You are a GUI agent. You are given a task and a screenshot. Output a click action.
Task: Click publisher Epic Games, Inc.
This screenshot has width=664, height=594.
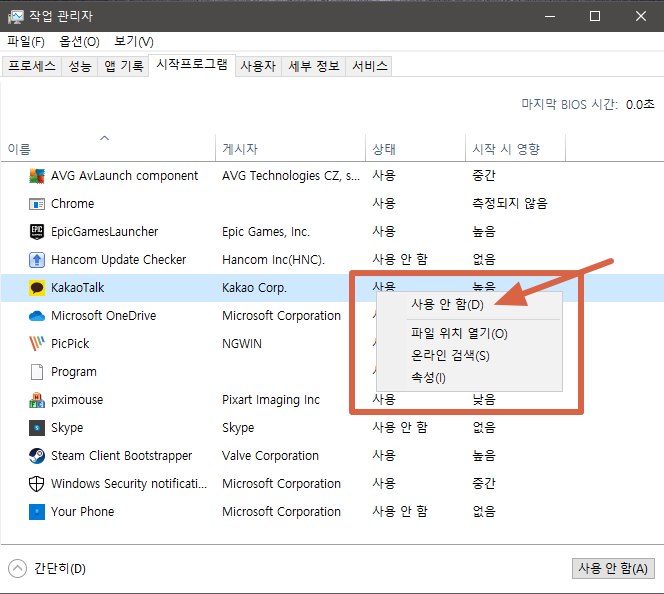tap(266, 232)
